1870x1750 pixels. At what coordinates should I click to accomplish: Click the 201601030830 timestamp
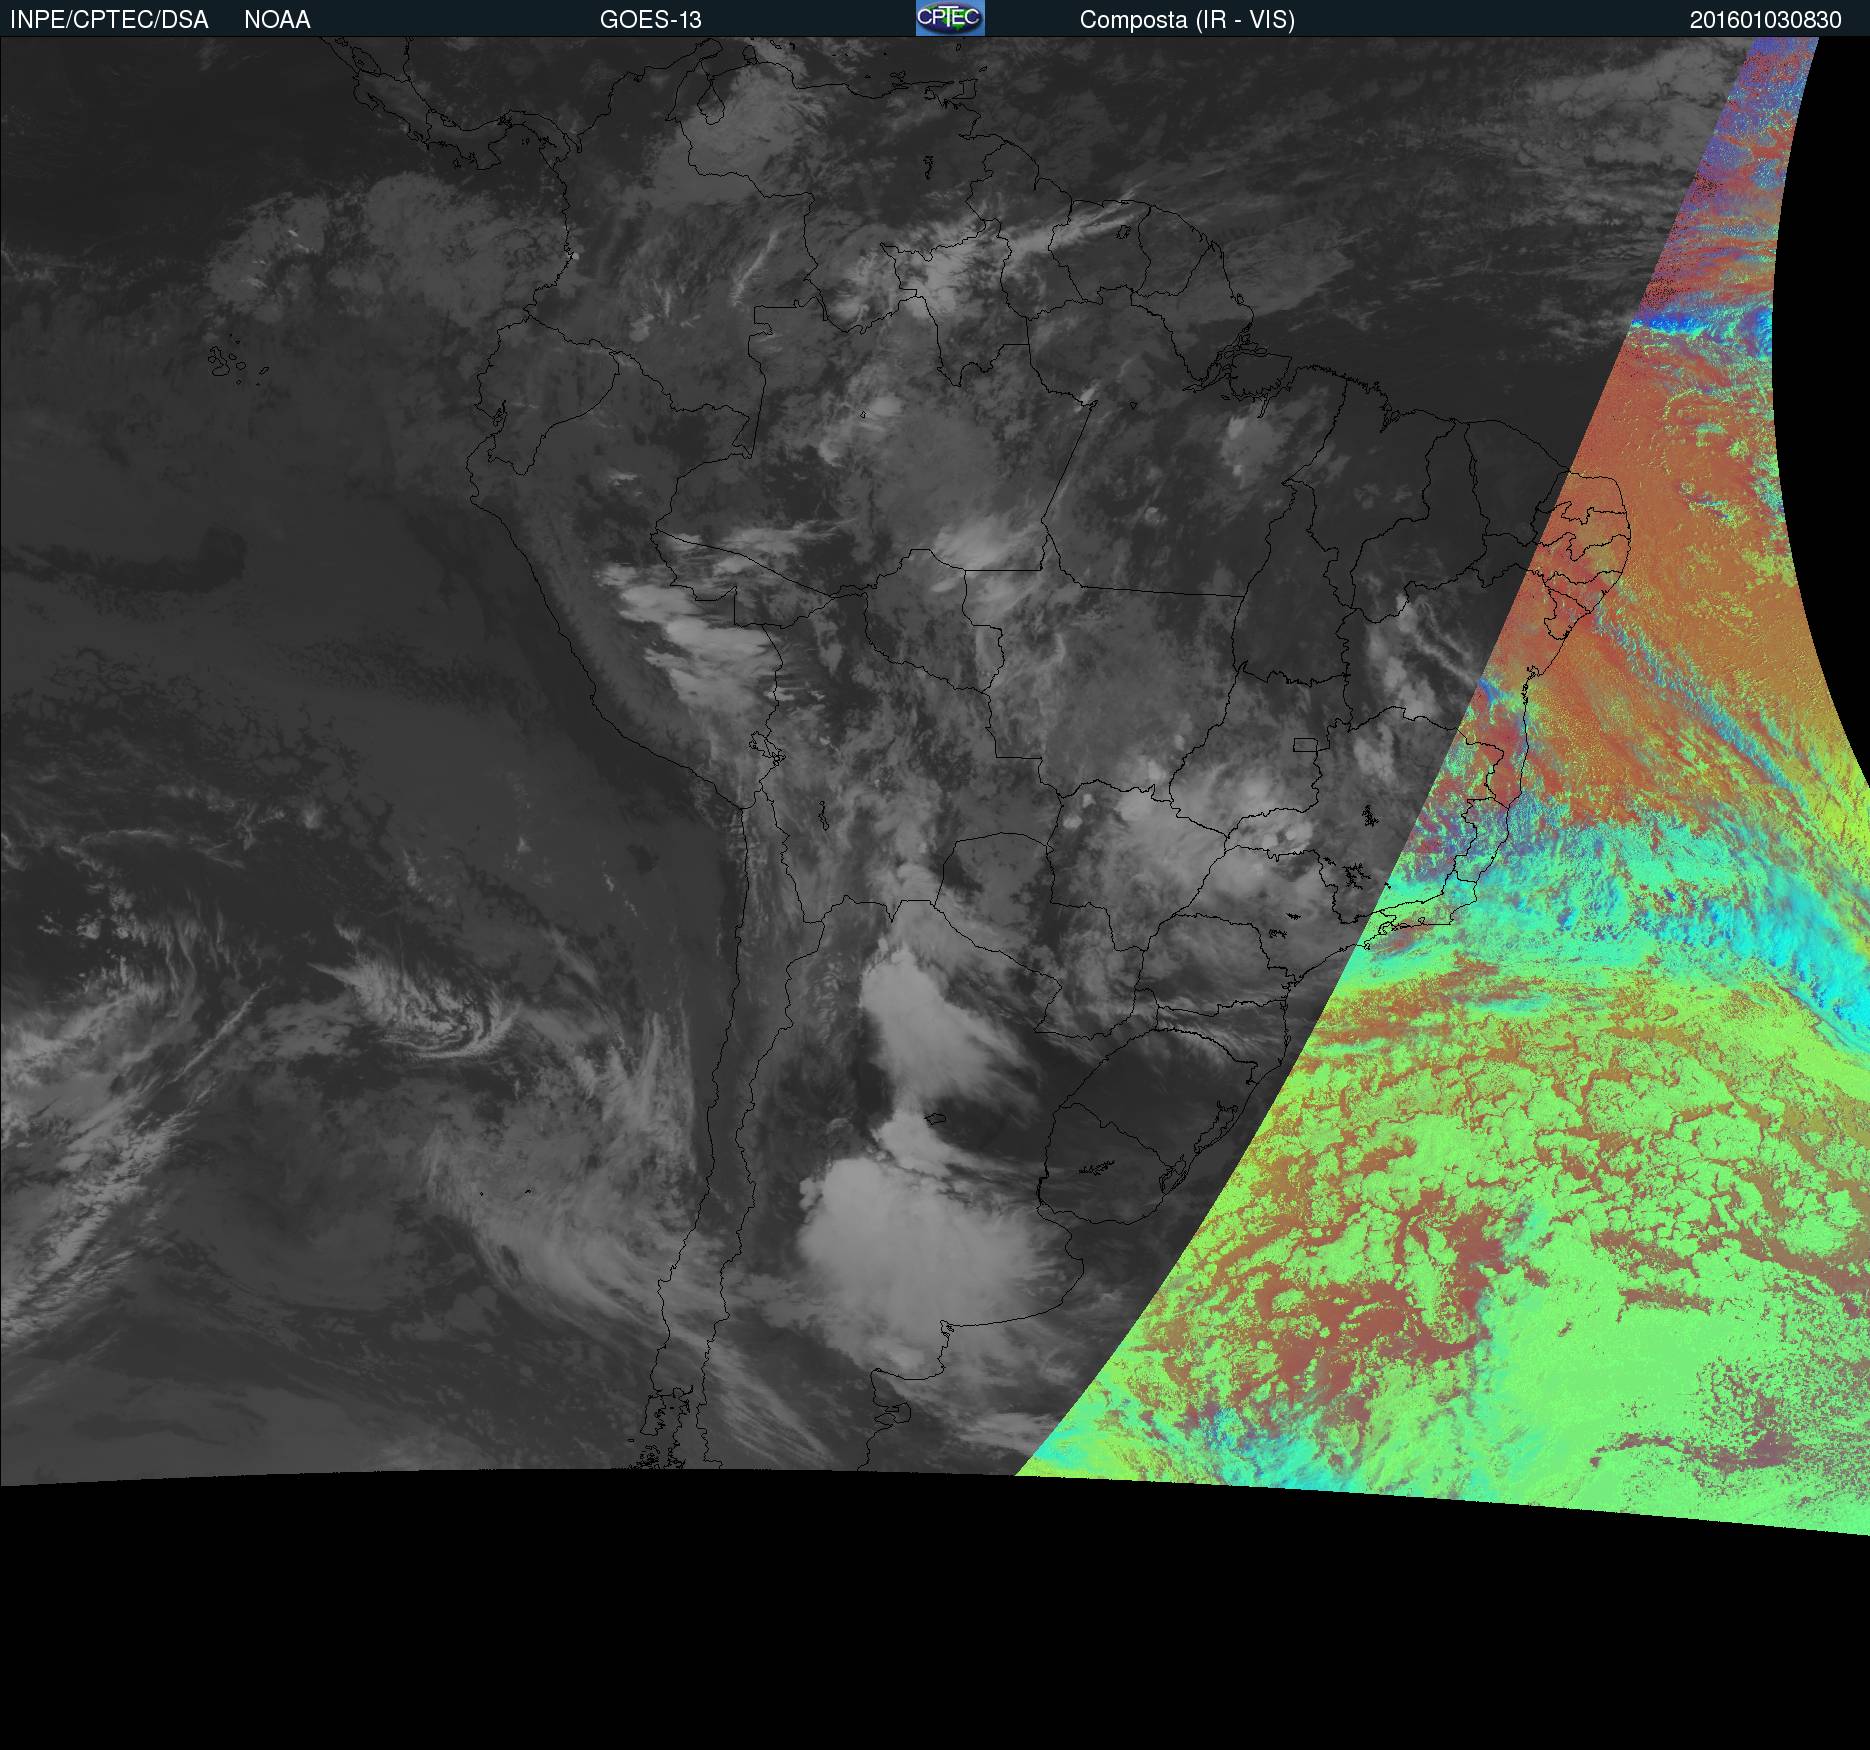click(x=1766, y=20)
